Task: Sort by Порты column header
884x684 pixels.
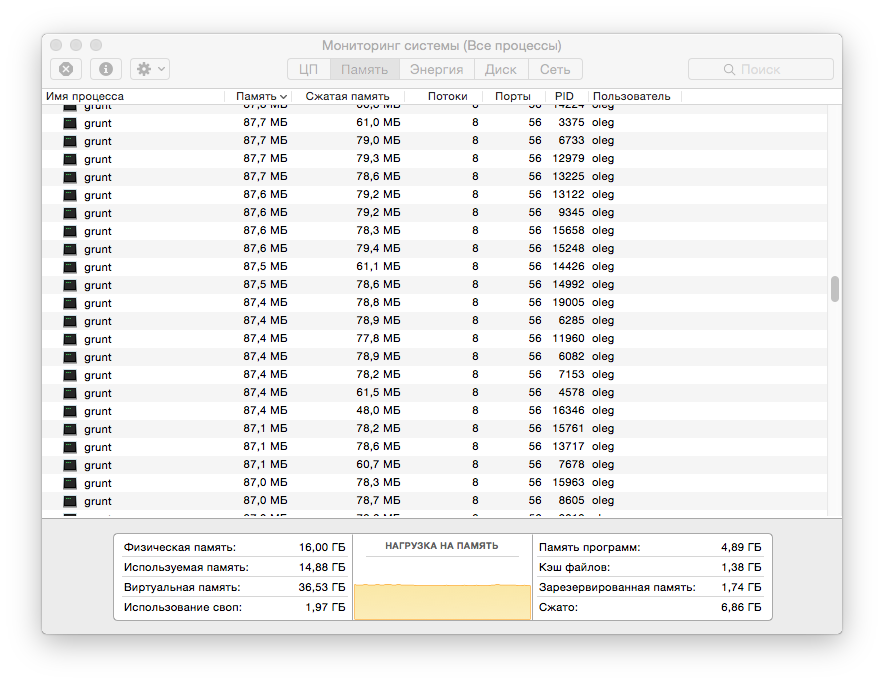Action: [512, 96]
